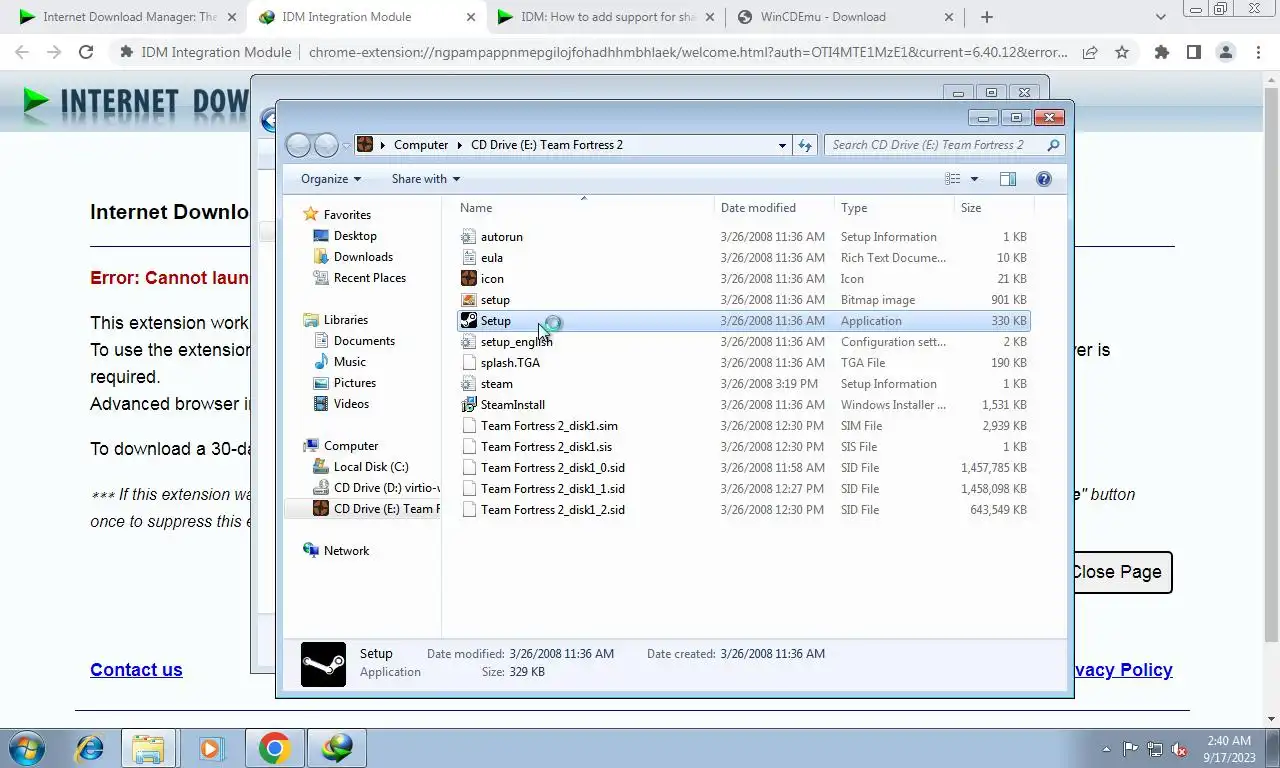Select the eula rich text document

[743, 258]
